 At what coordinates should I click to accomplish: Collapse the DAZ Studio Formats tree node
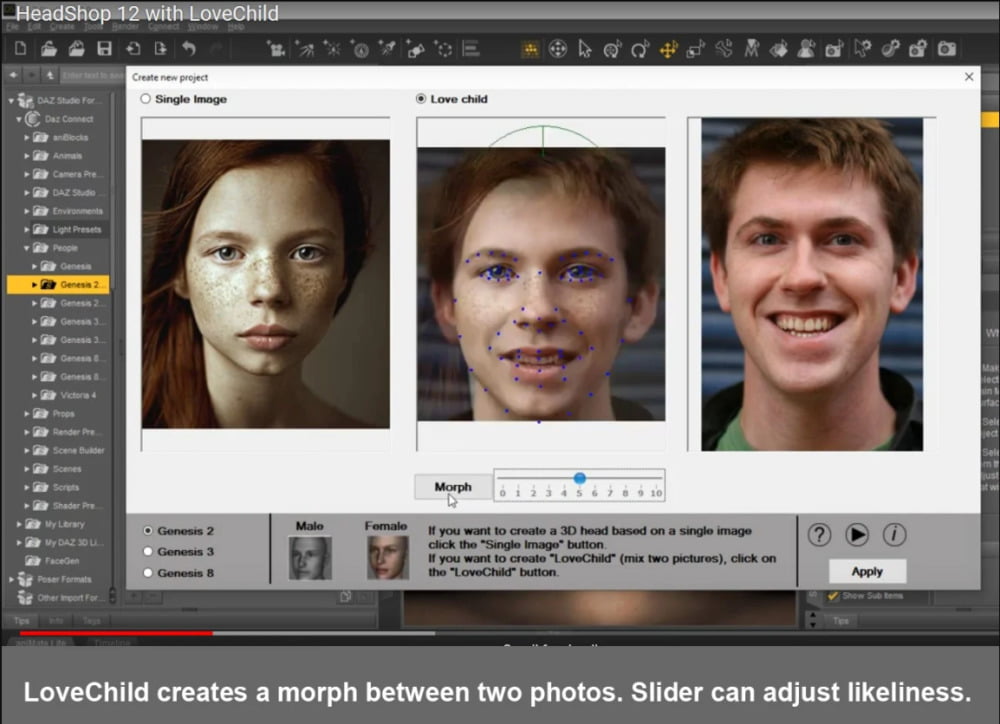(x=11, y=101)
